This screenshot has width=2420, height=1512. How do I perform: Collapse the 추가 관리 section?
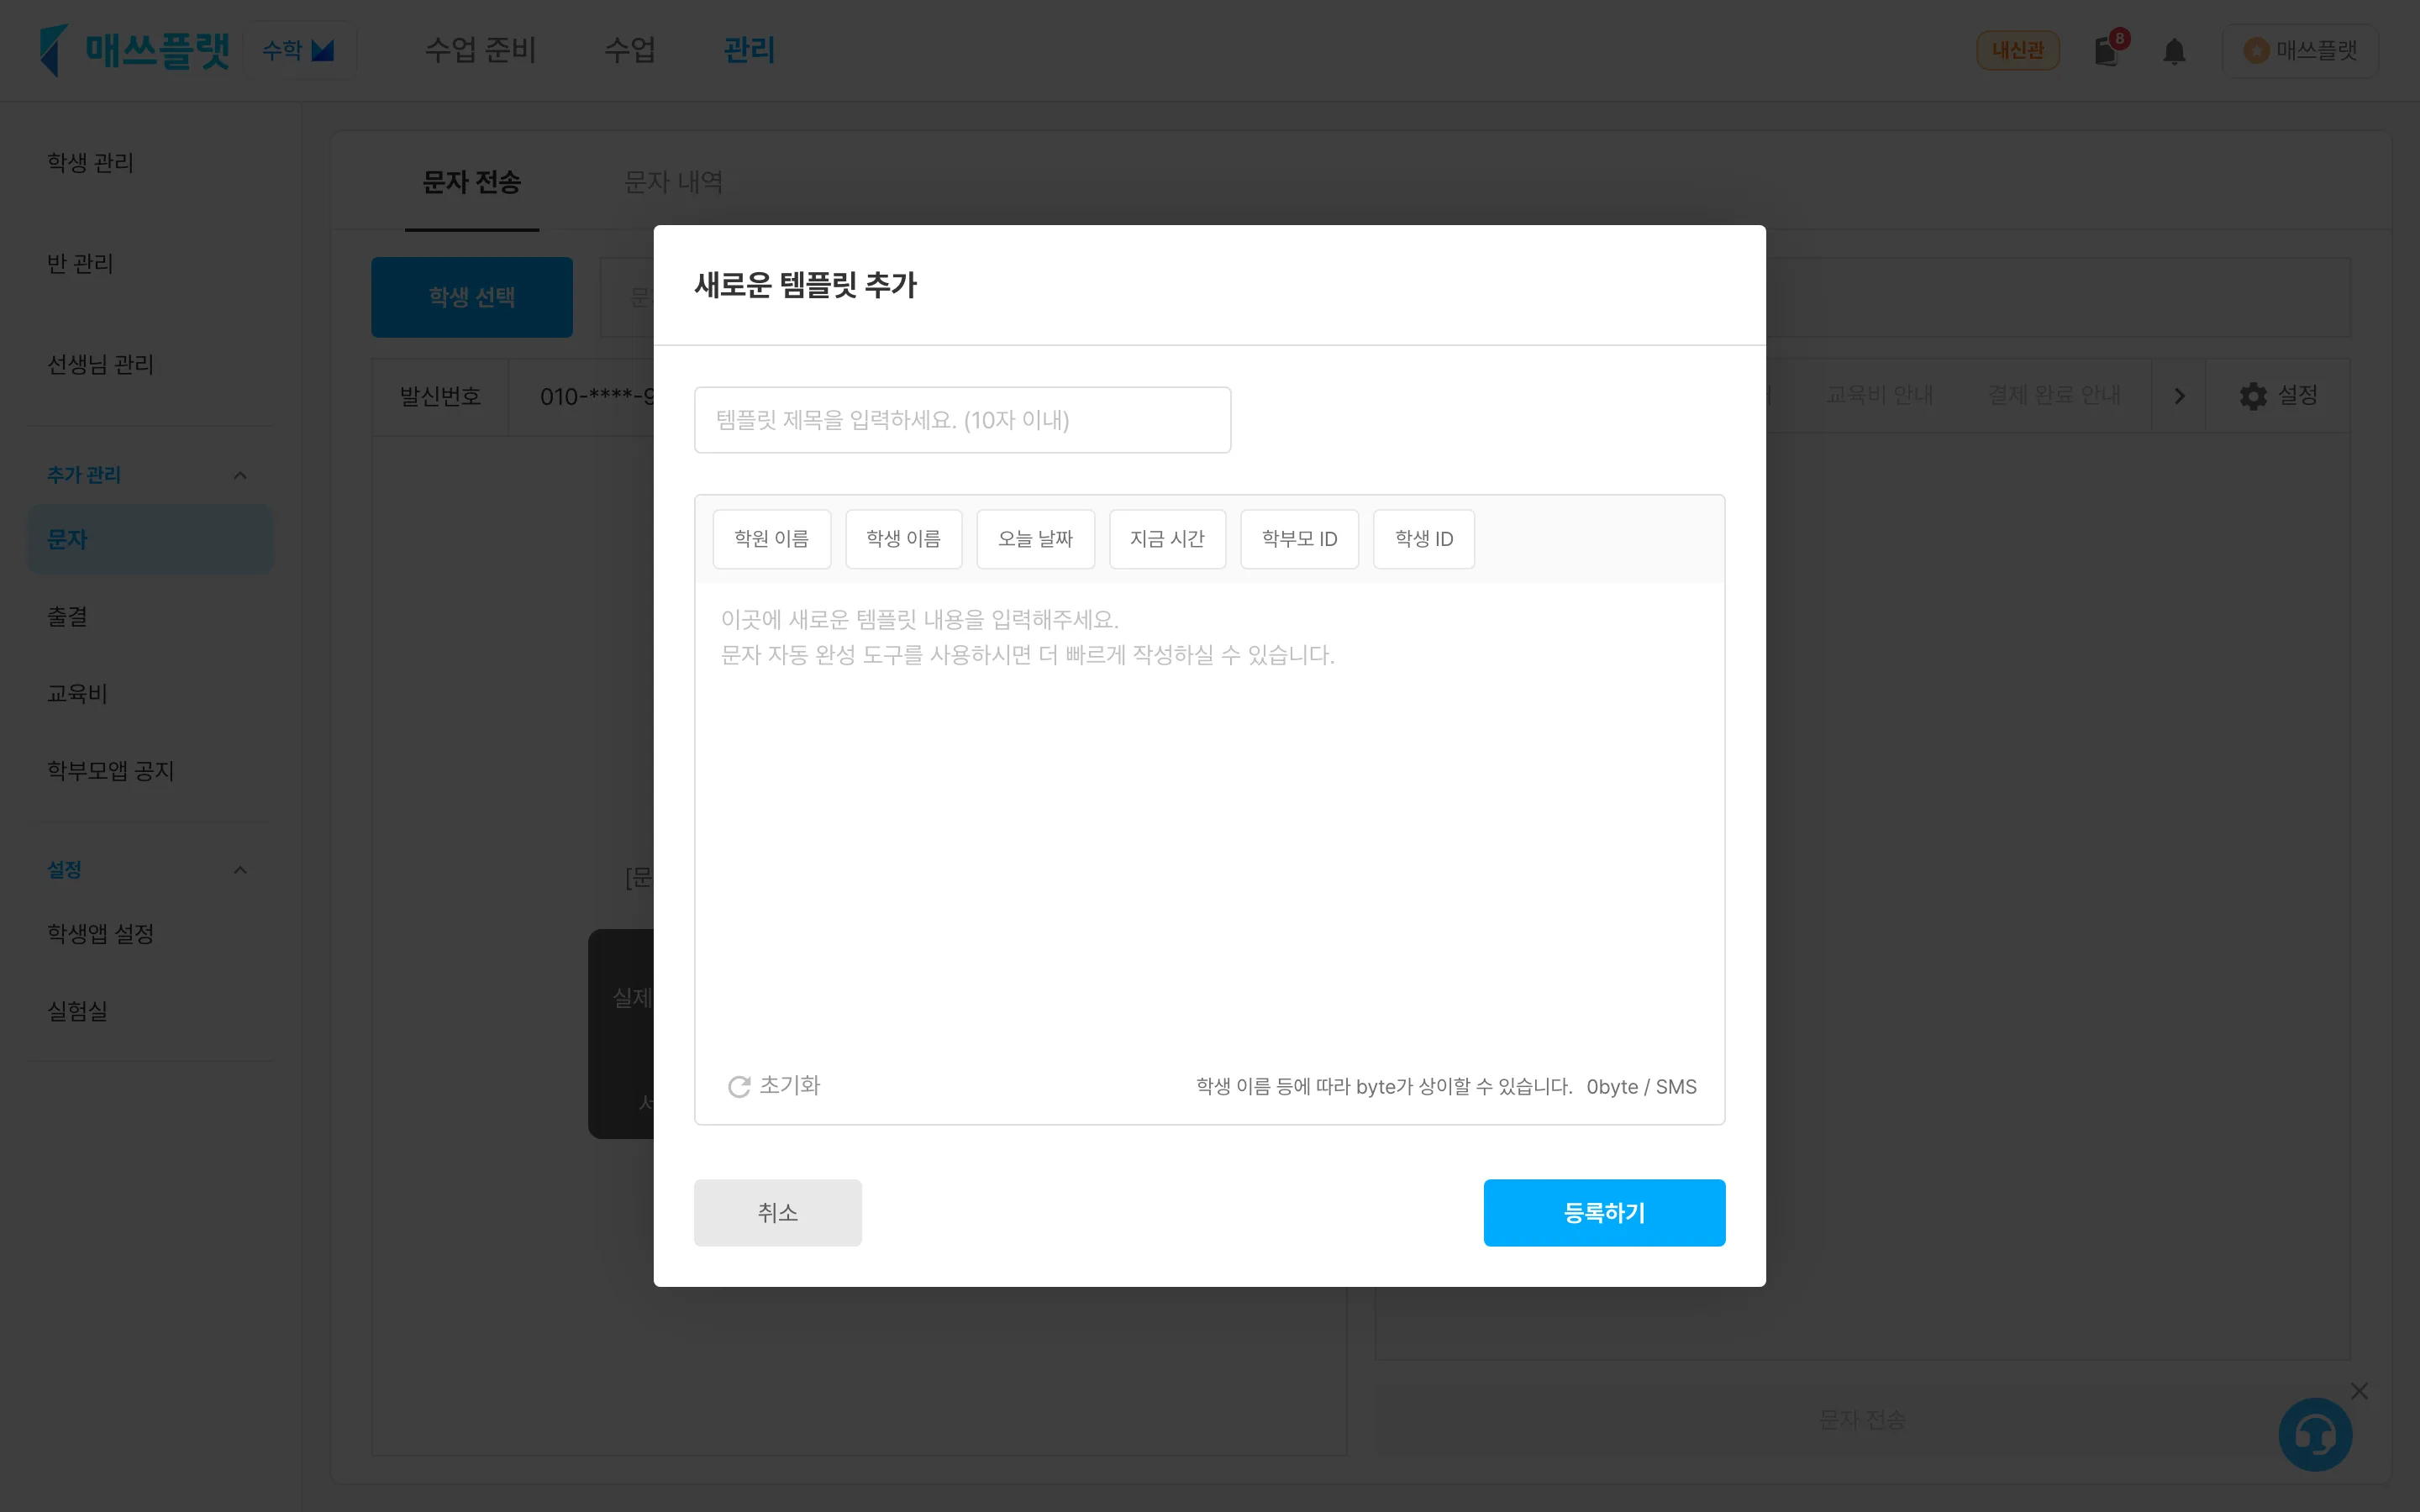[240, 475]
